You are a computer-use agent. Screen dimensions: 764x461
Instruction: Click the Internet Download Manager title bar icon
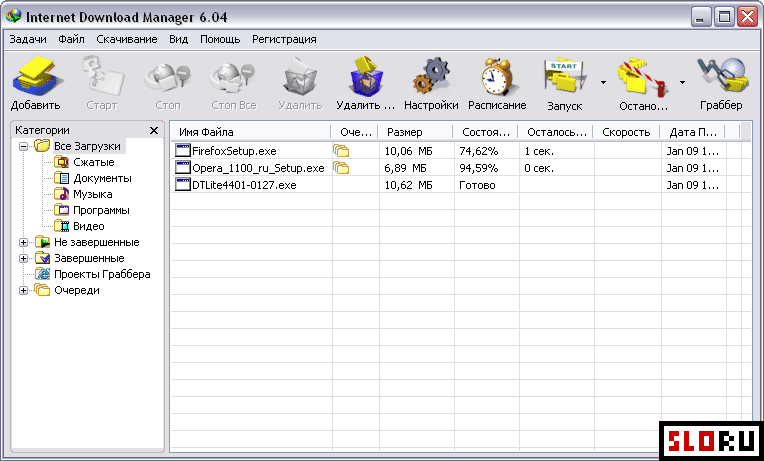[x=13, y=17]
